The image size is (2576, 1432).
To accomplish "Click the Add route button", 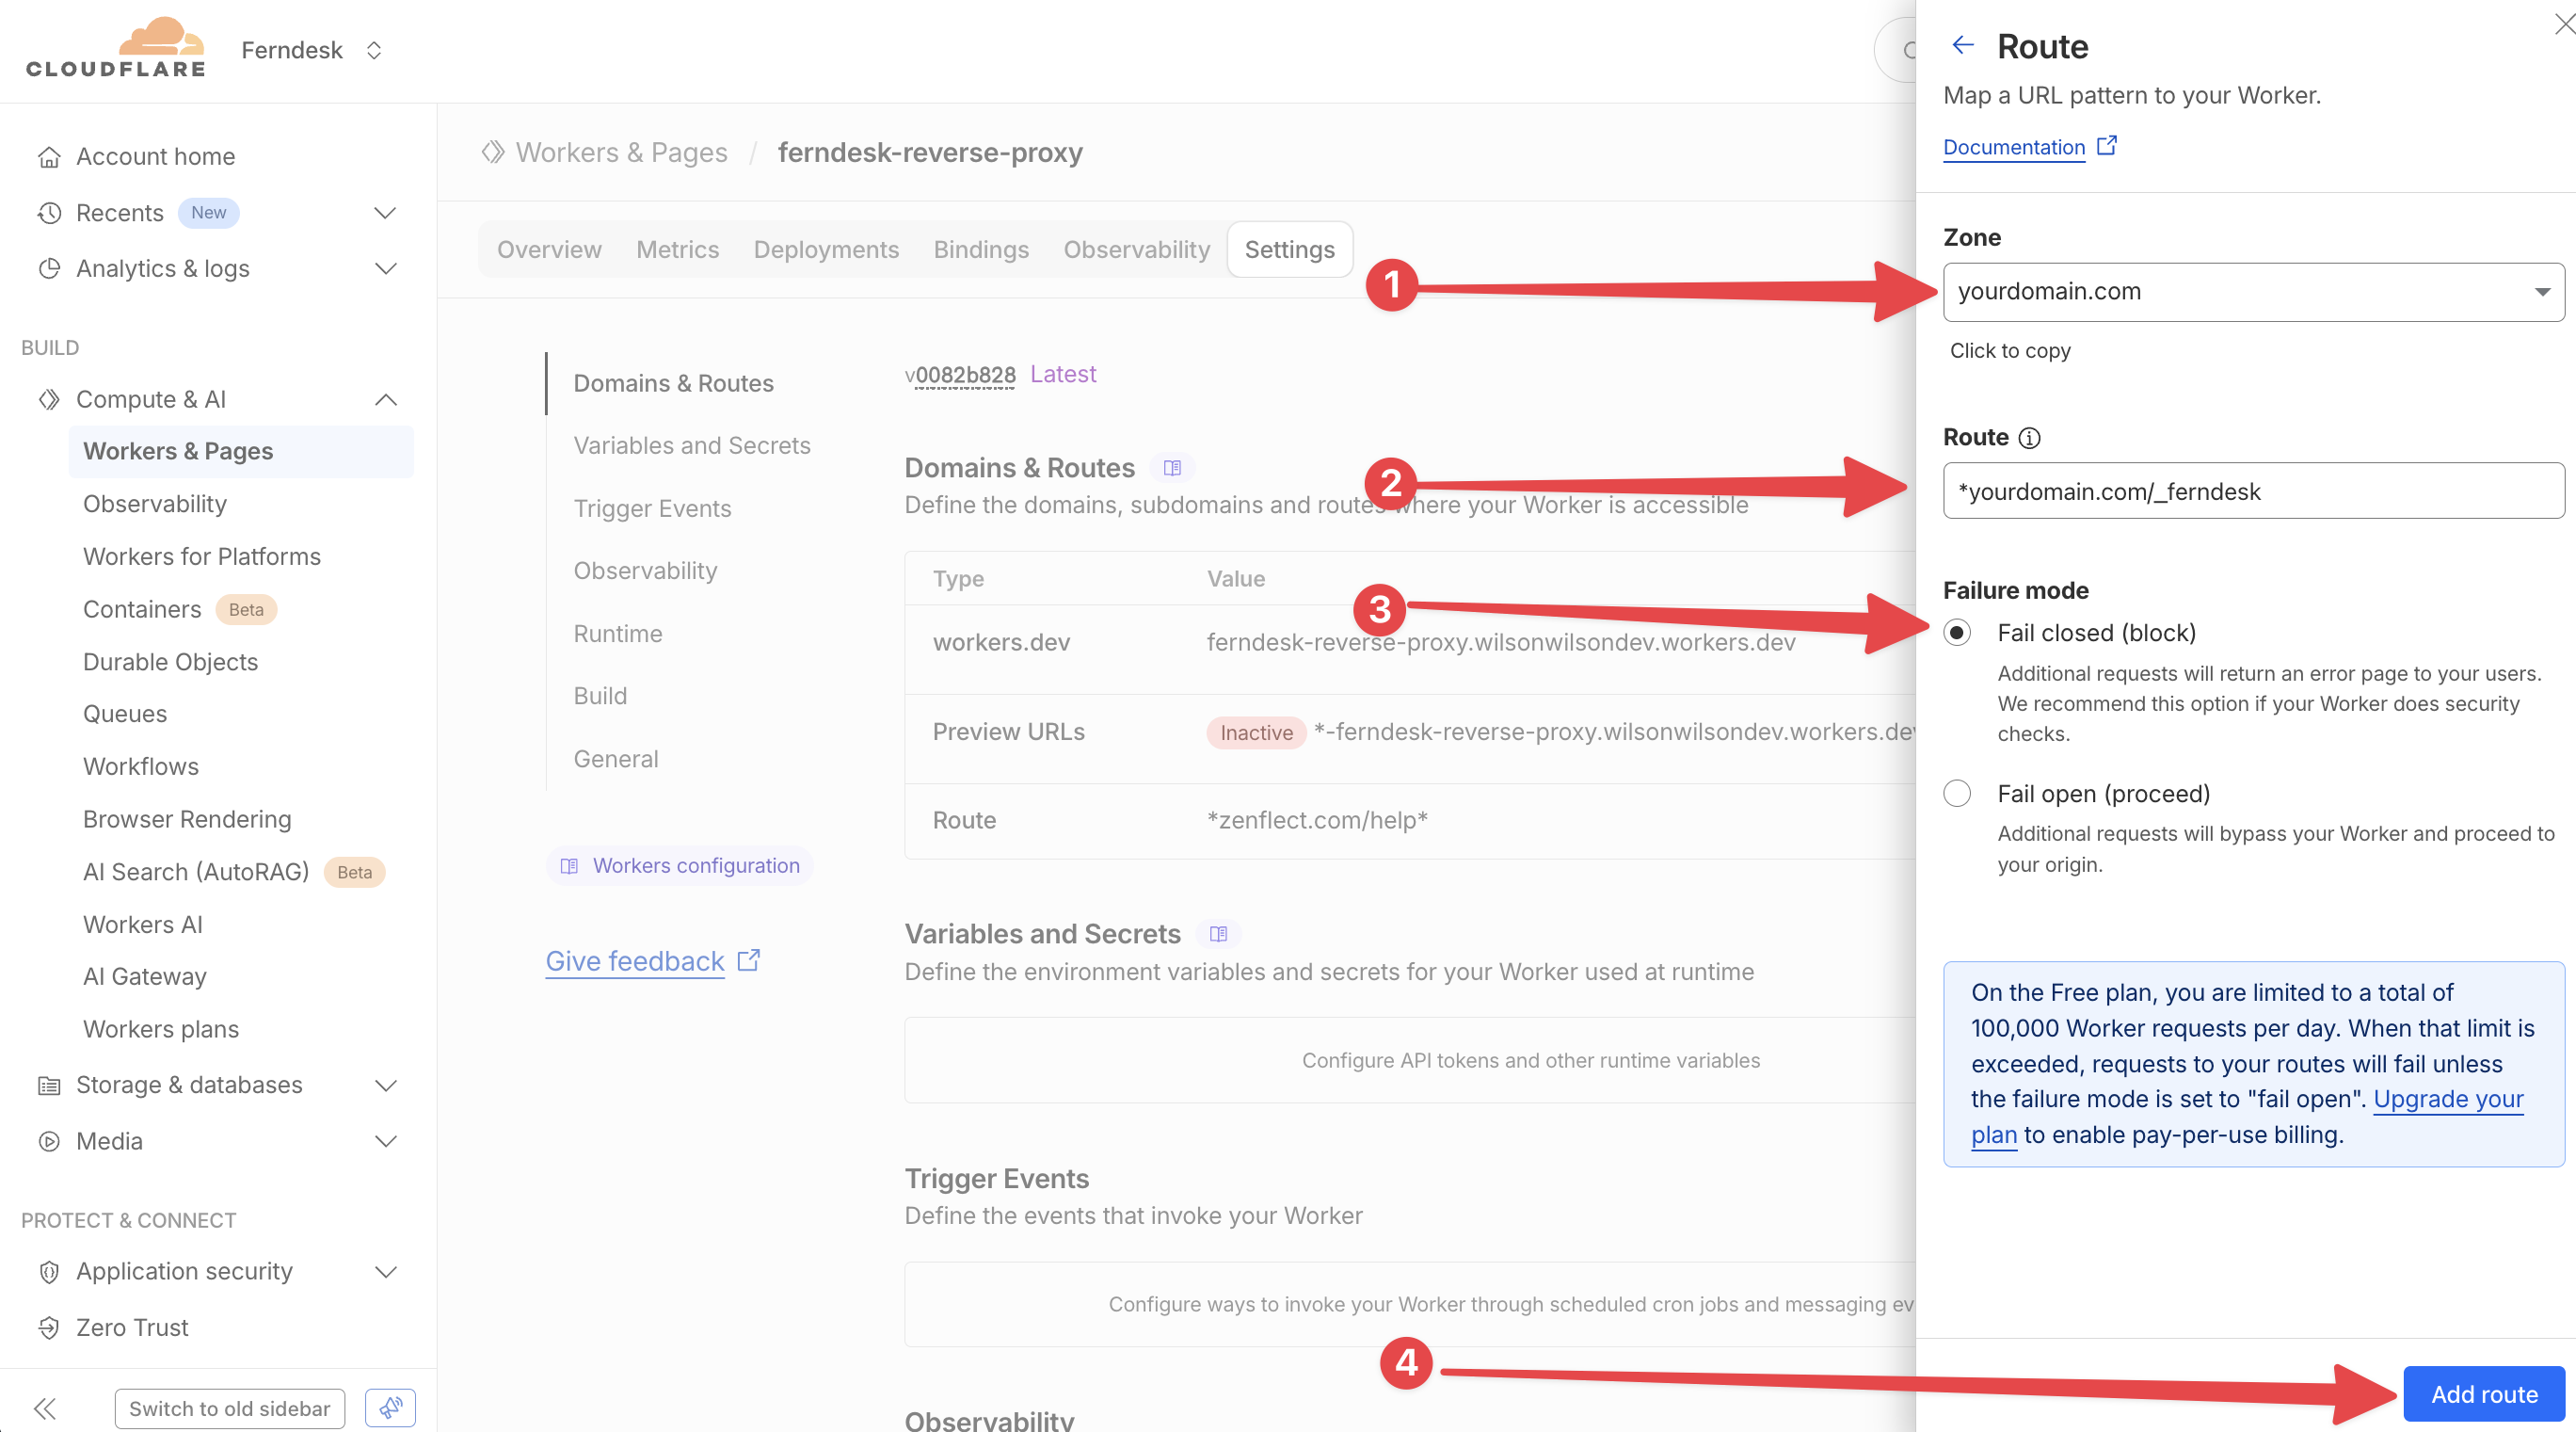I will (x=2483, y=1394).
